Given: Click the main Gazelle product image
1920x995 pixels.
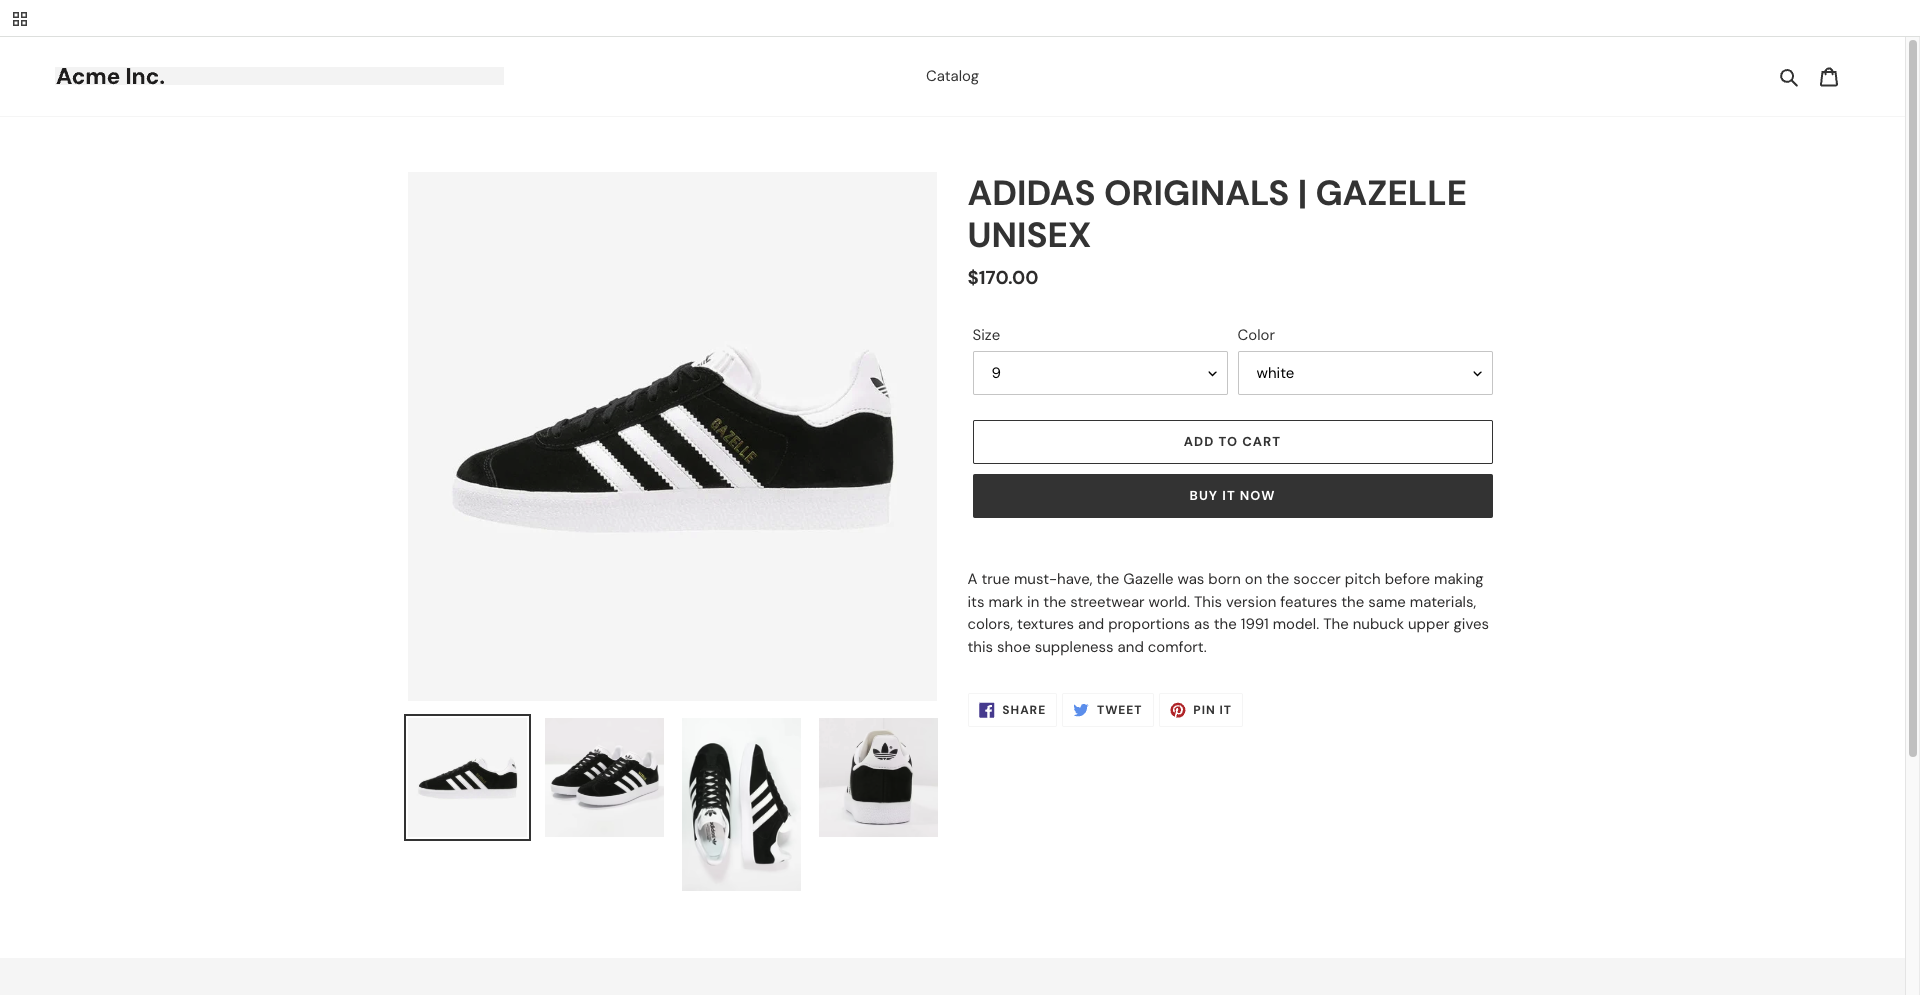Looking at the screenshot, I should click(x=672, y=436).
